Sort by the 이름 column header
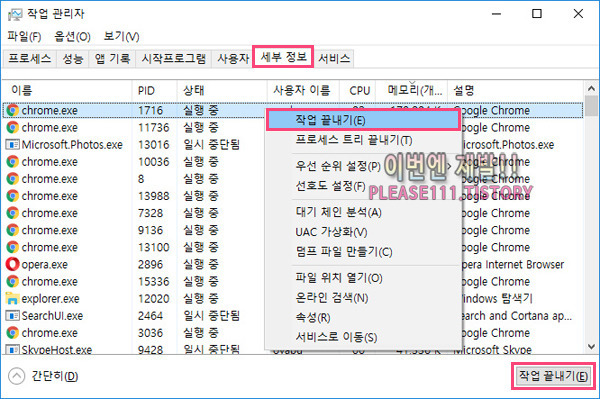600x399 pixels. 67,91
